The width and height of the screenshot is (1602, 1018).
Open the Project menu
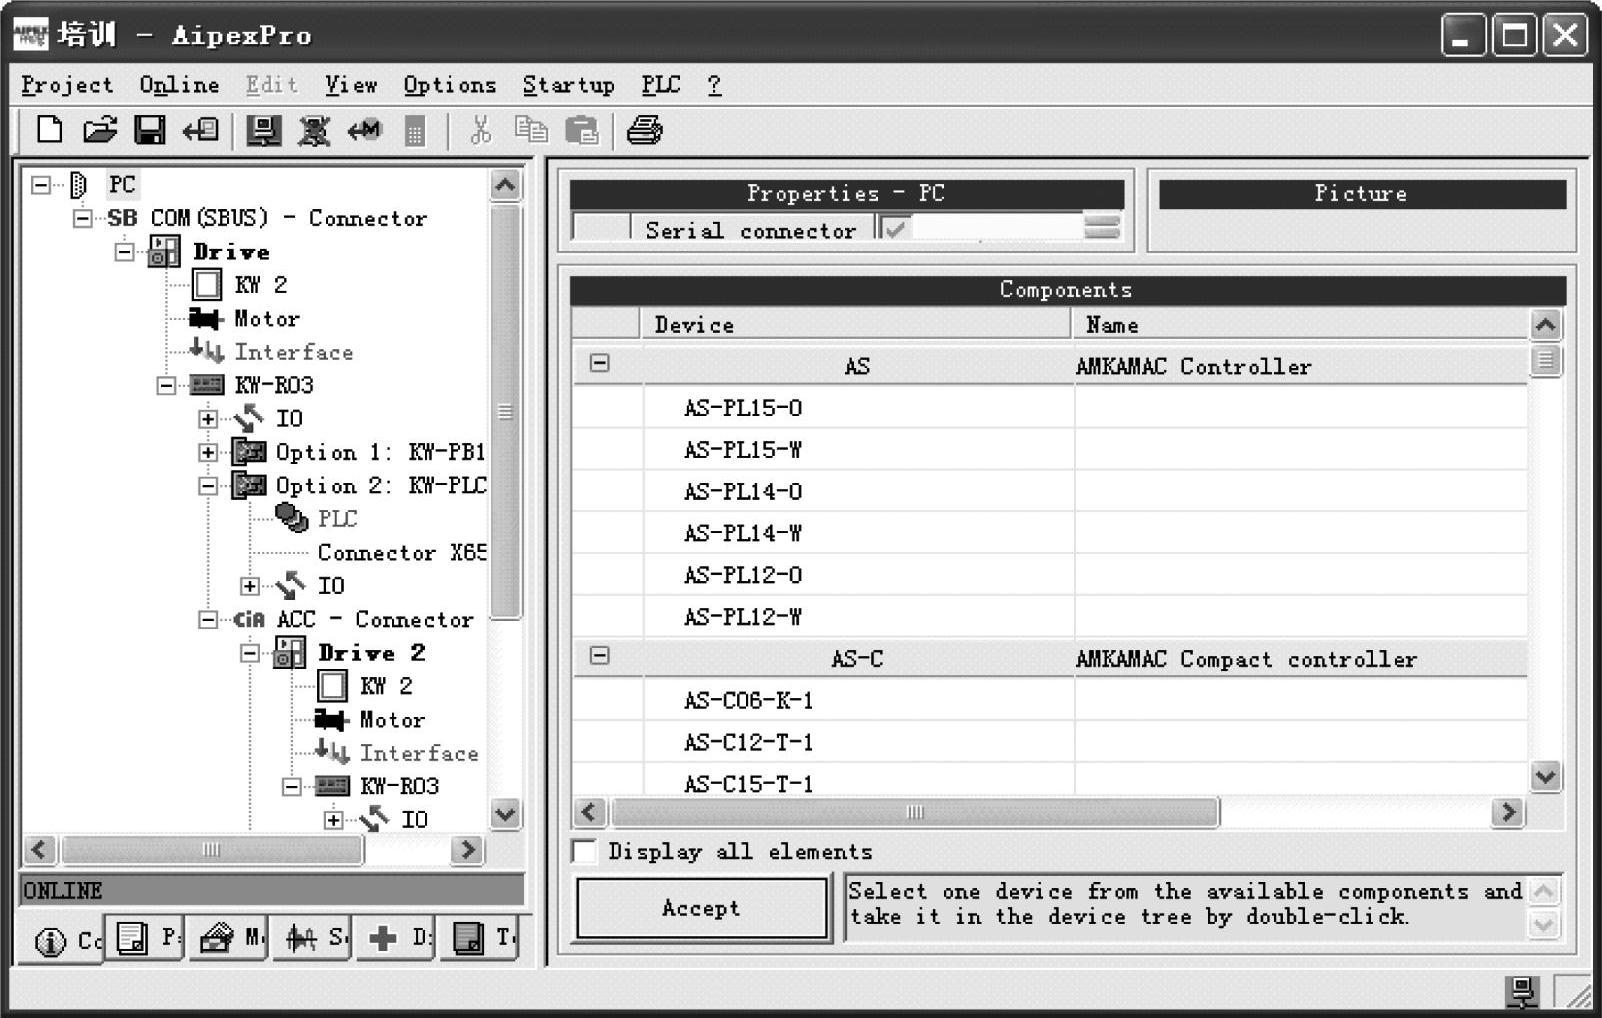pyautogui.click(x=67, y=85)
